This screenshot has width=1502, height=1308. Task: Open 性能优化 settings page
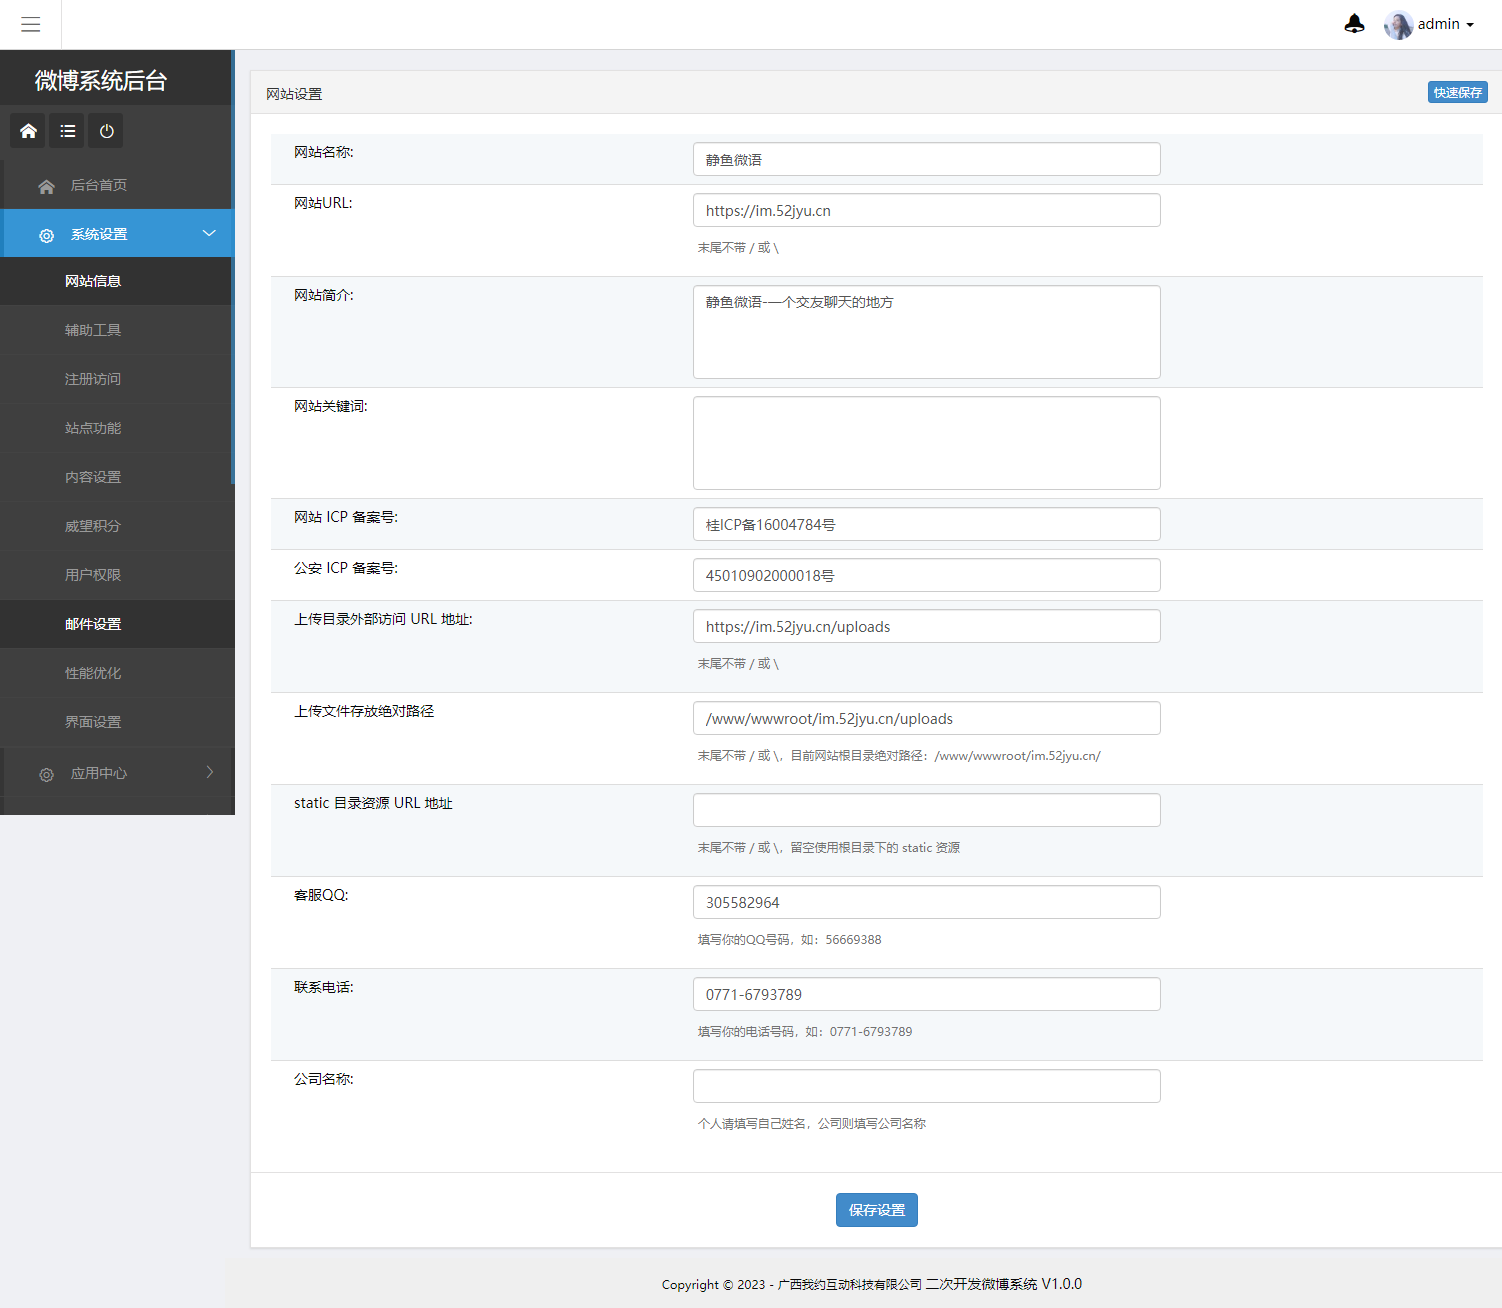[93, 673]
